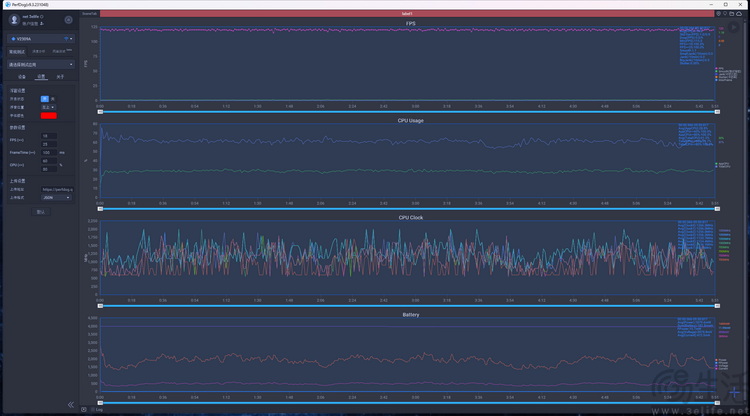This screenshot has width=750, height=416.
Task: Click the circular play record button
Action: pyautogui.click(x=734, y=28)
